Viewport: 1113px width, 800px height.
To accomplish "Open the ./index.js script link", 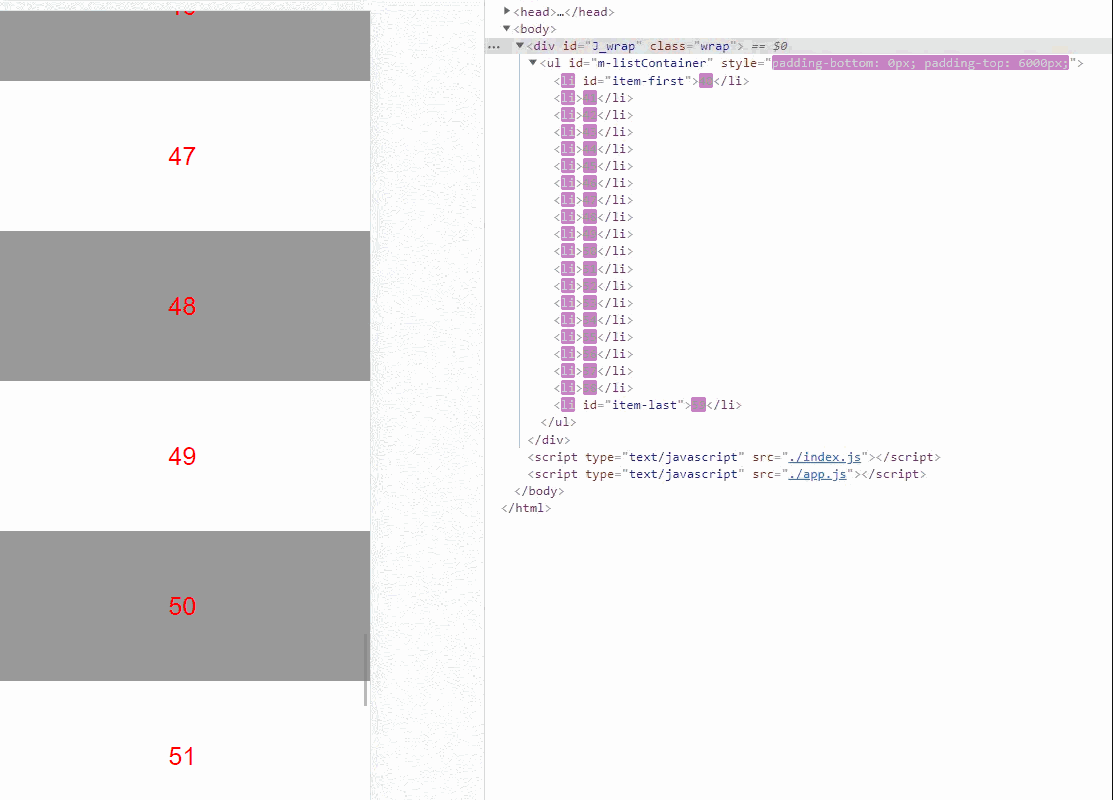I will pos(825,457).
